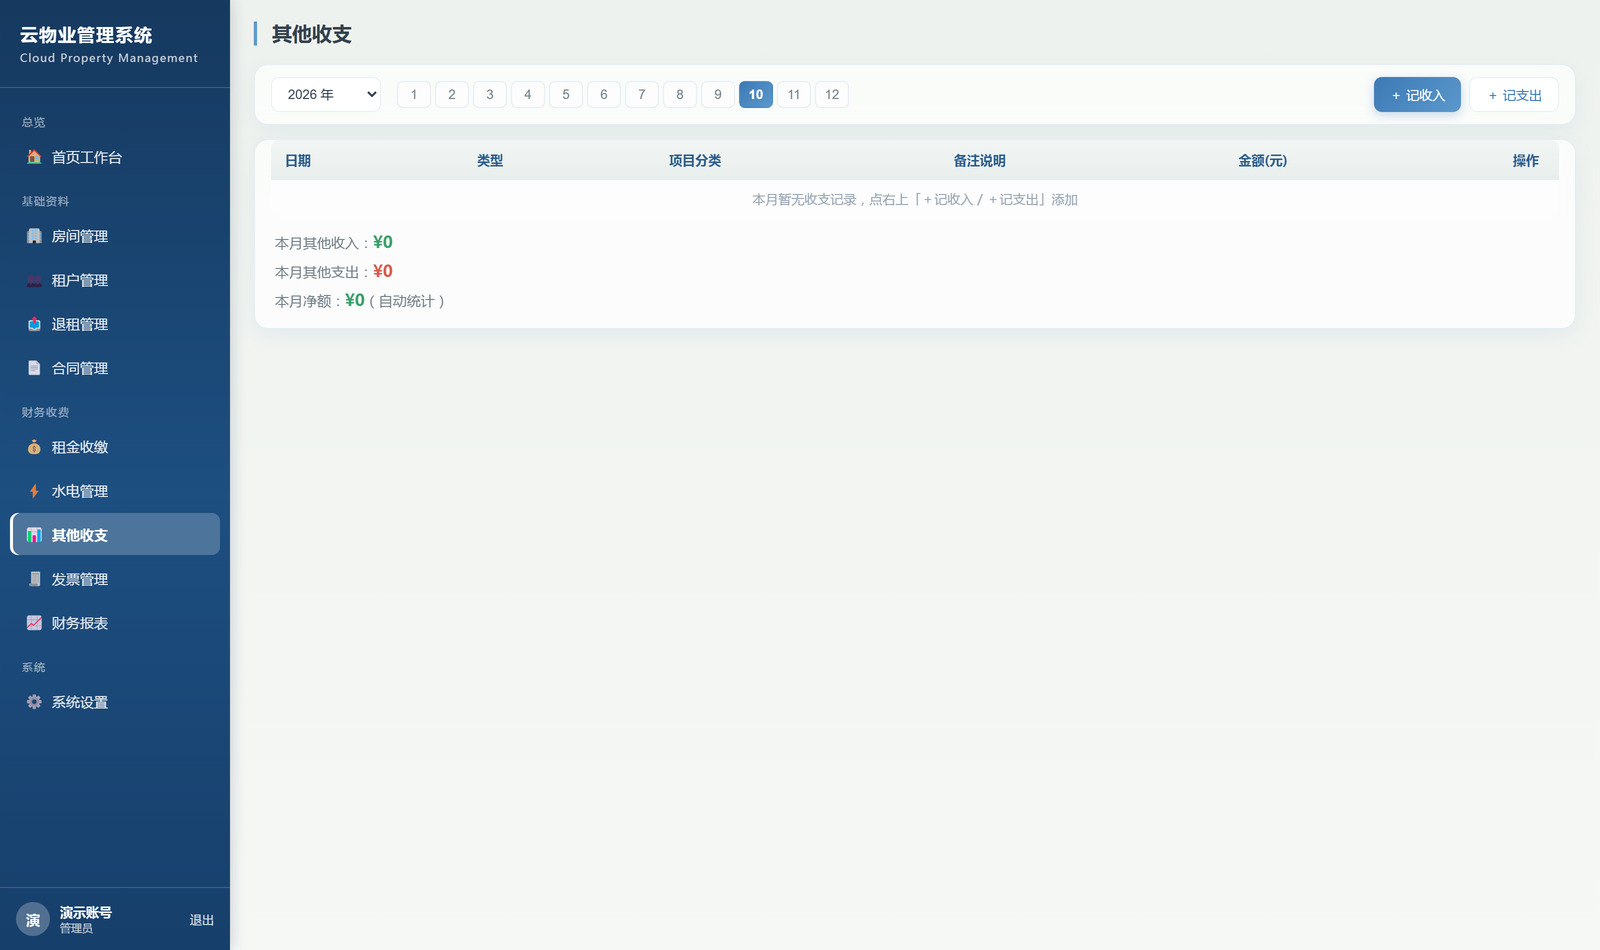Select month 2 tab
Screen dimensions: 1600x950
point(452,94)
